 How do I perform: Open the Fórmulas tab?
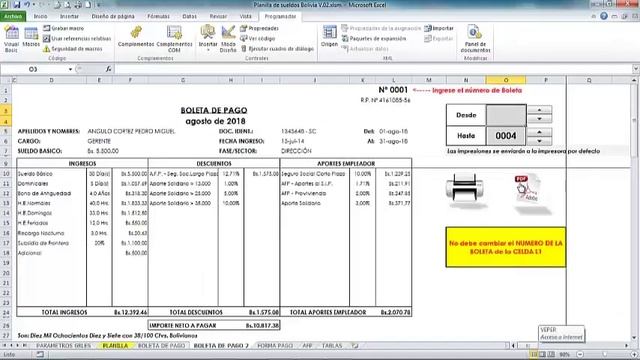(158, 16)
